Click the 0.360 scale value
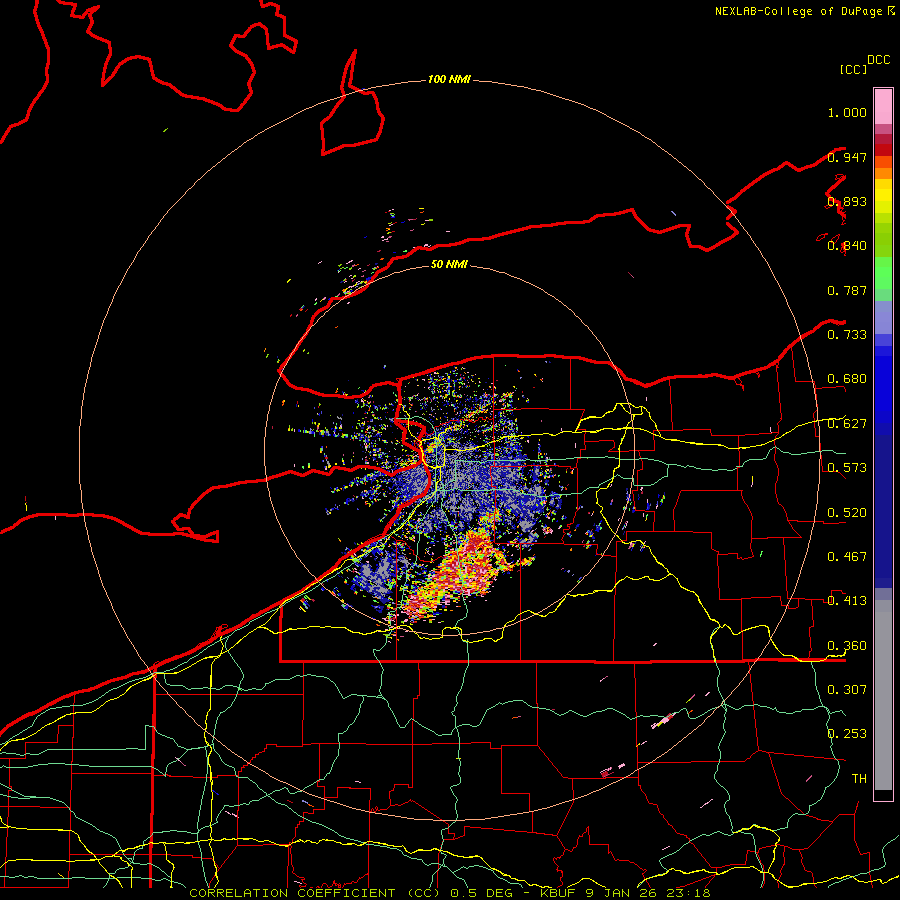The image size is (900, 900). 847,646
